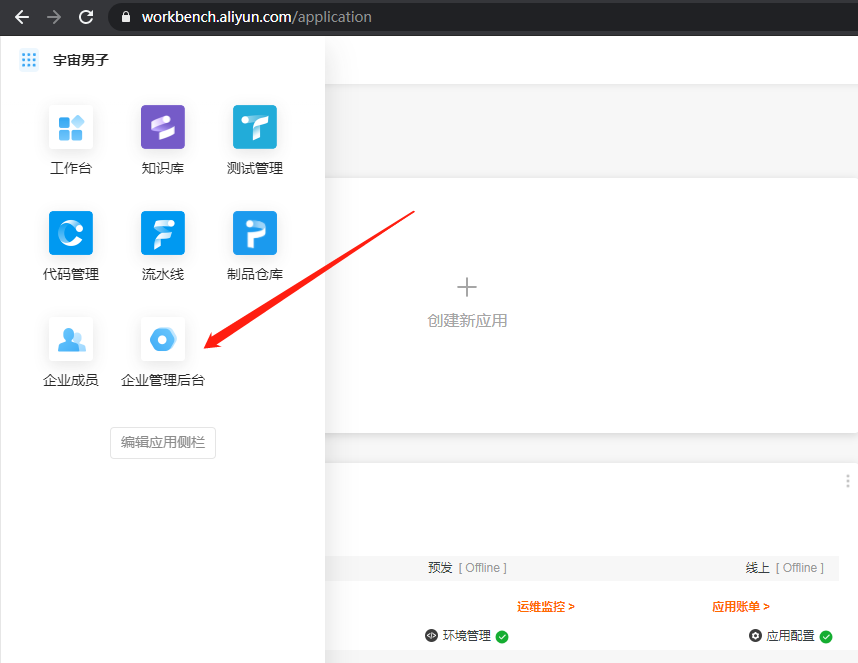Open the 企业管理后台 admin console icon
Screen dimensions: 858x663
point(163,339)
